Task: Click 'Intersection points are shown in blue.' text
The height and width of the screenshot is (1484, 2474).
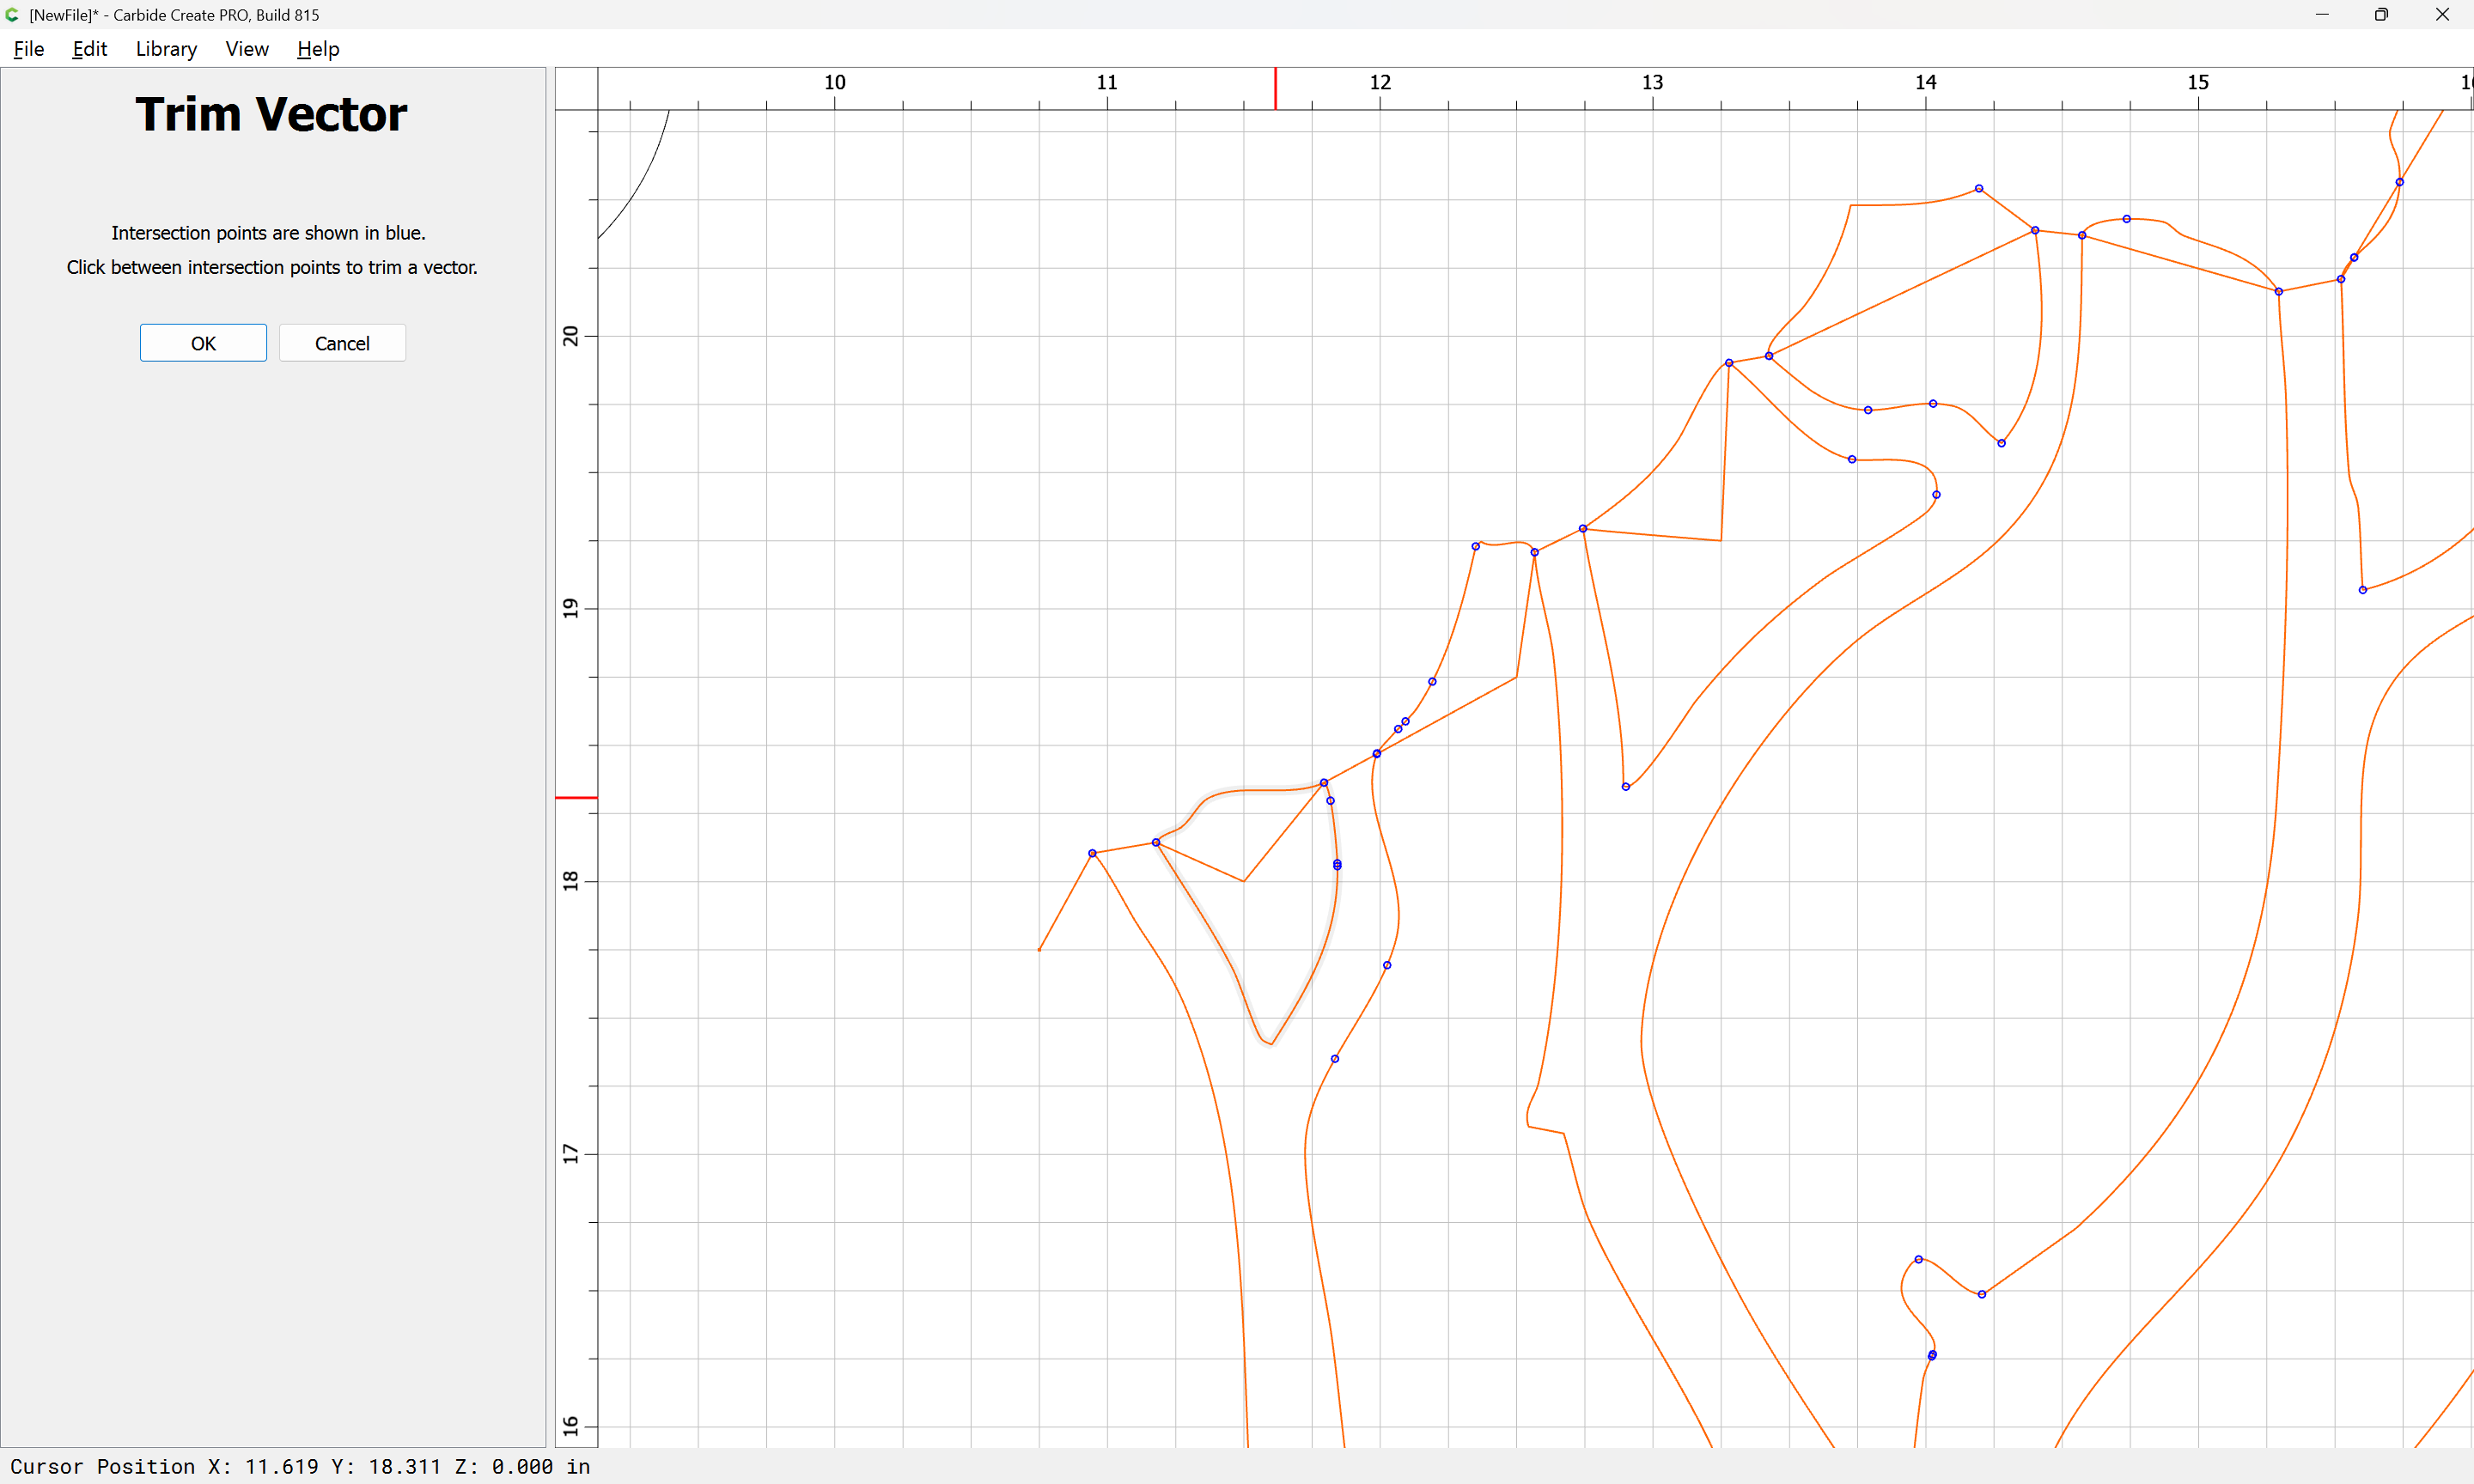Action: pos(268,233)
